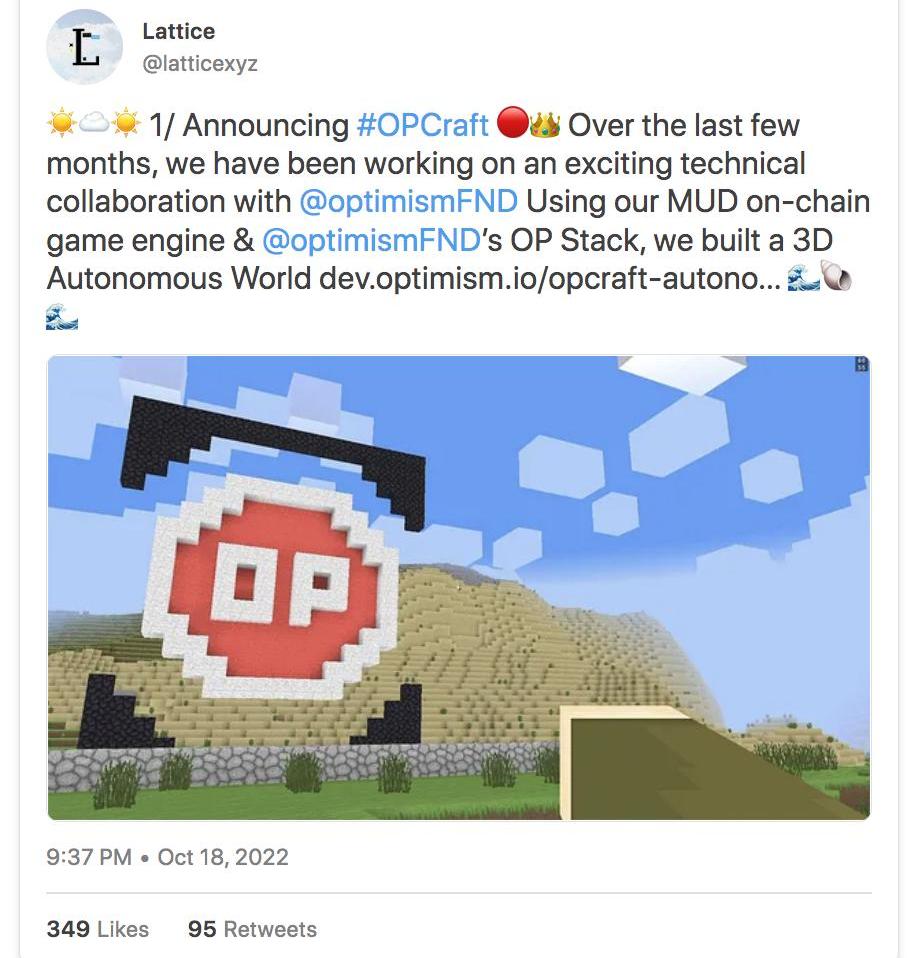Open the Oct 18, 2022 date
This screenshot has height=958, width=918.
[x=223, y=857]
